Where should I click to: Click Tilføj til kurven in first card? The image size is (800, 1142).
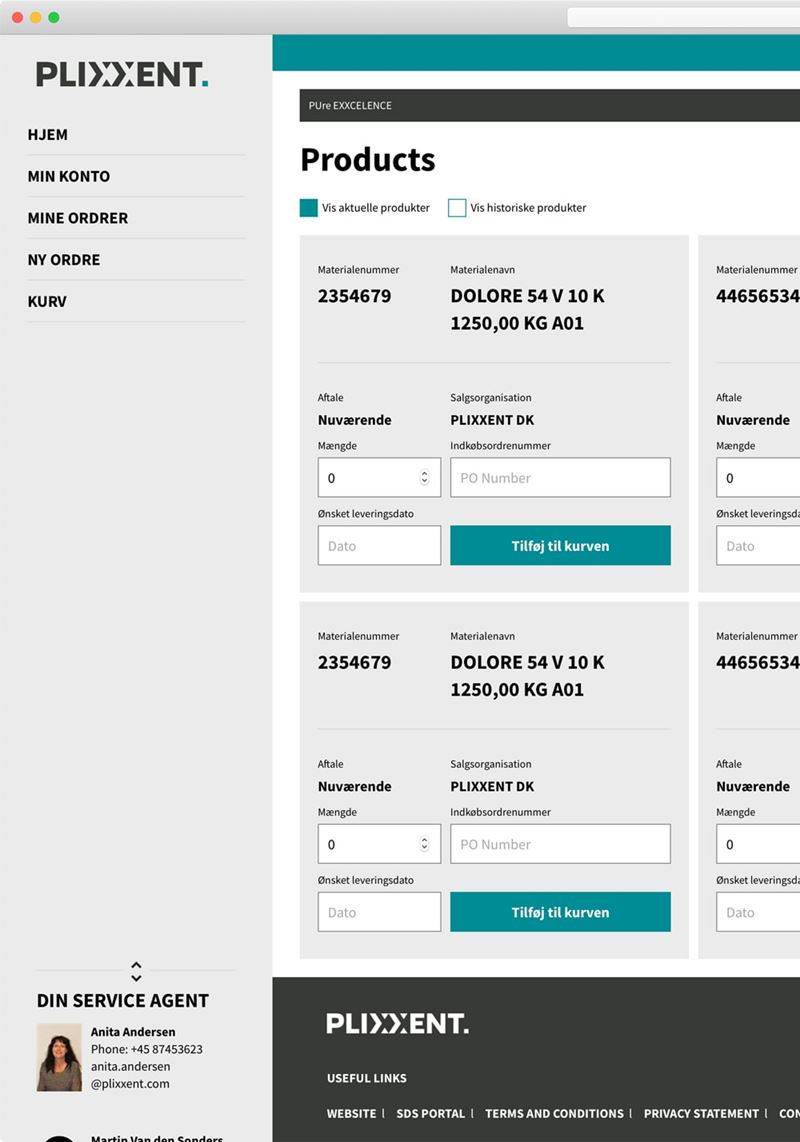(560, 546)
